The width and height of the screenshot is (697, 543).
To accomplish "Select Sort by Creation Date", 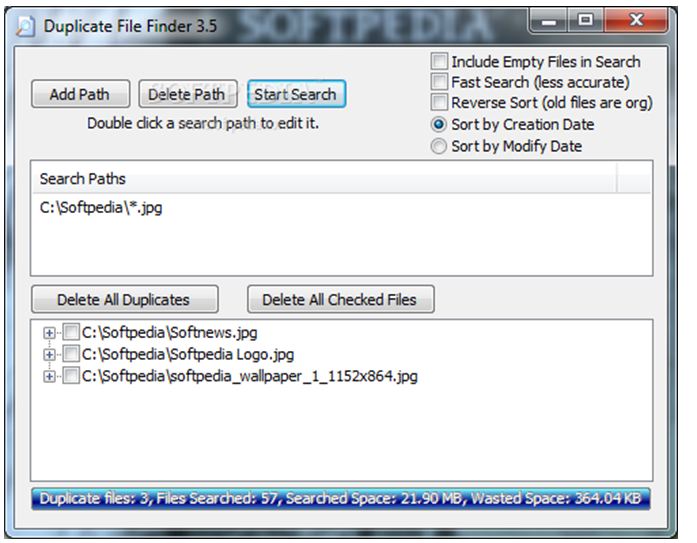I will 439,125.
